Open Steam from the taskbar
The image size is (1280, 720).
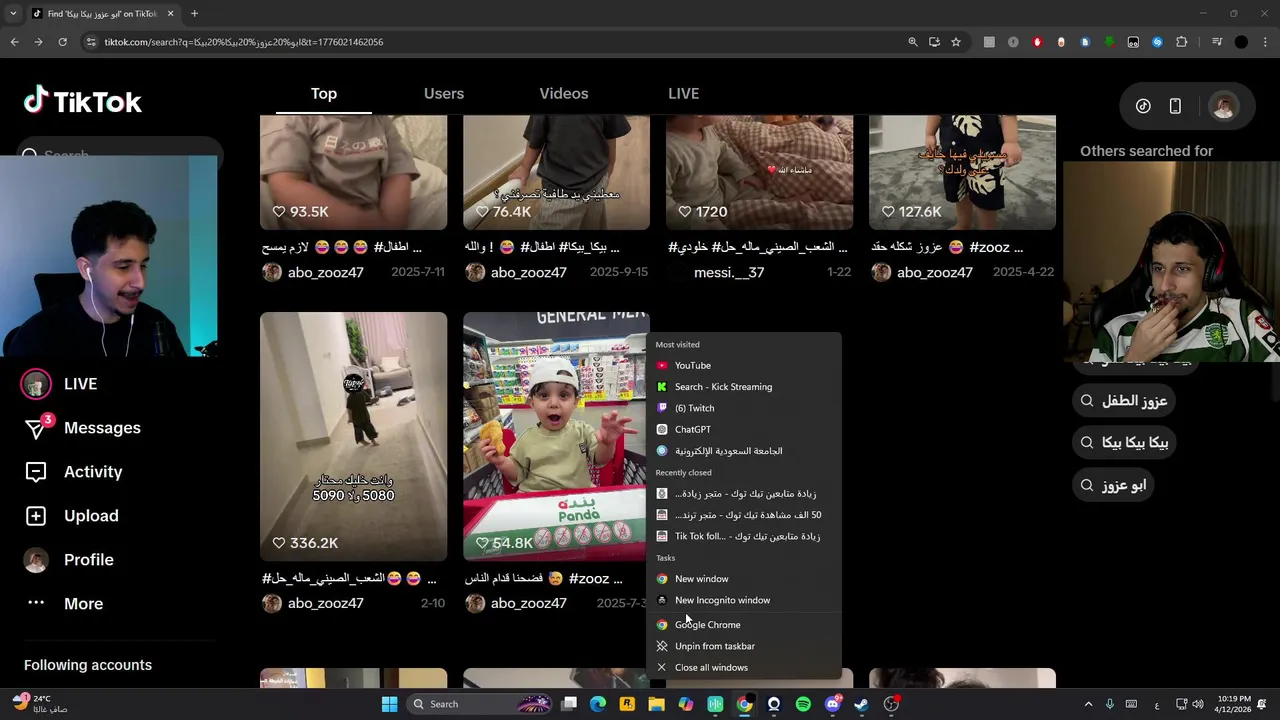[861, 704]
